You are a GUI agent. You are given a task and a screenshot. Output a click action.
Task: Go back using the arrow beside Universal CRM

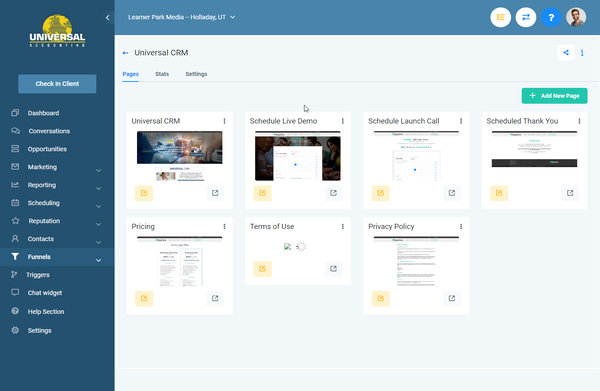(x=125, y=53)
